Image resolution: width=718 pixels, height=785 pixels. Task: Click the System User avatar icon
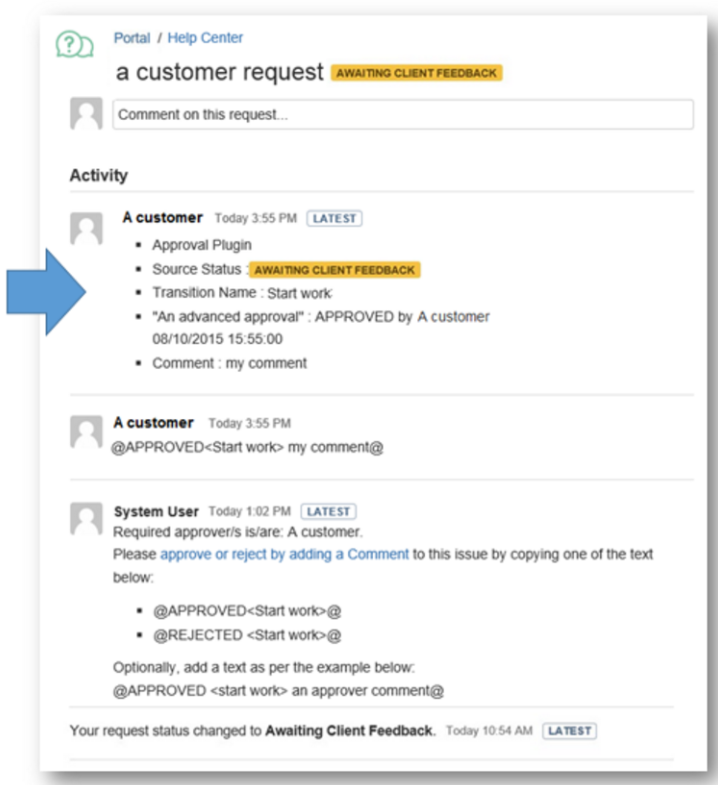click(87, 518)
